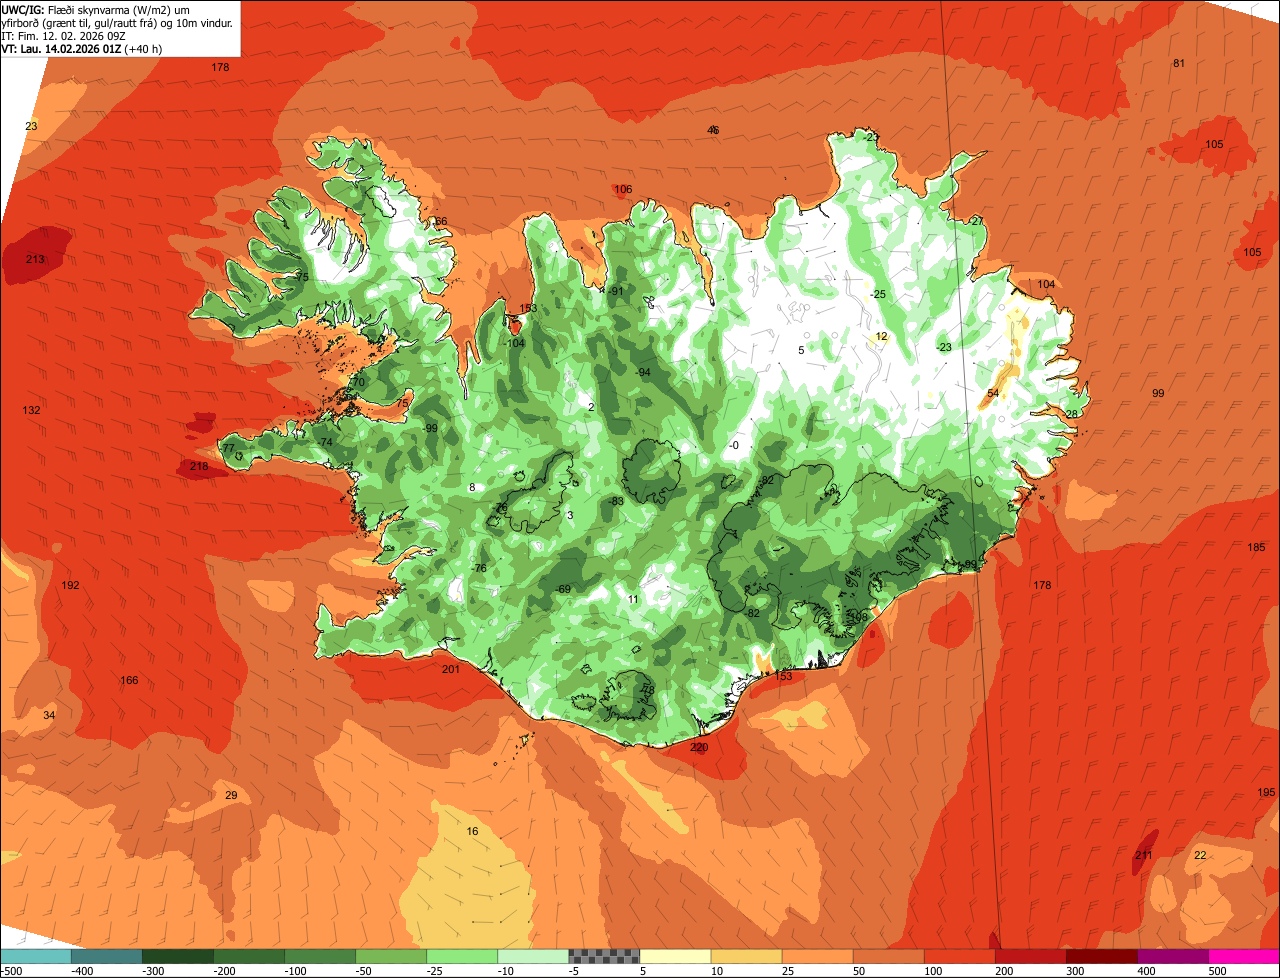Click the 211 value in the southeast ocean
Viewport: 1280px width, 978px height.
click(1144, 855)
